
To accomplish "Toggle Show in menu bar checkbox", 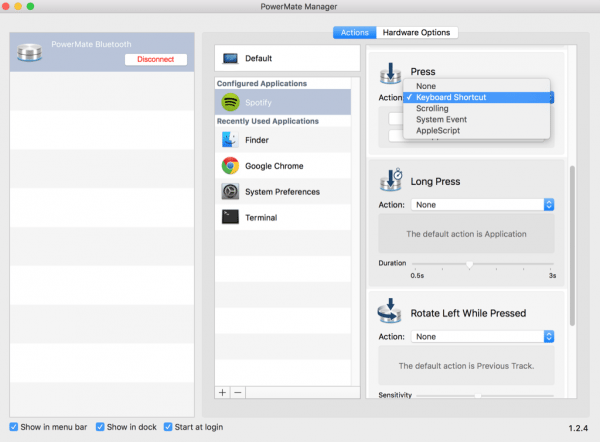I will click(x=14, y=427).
